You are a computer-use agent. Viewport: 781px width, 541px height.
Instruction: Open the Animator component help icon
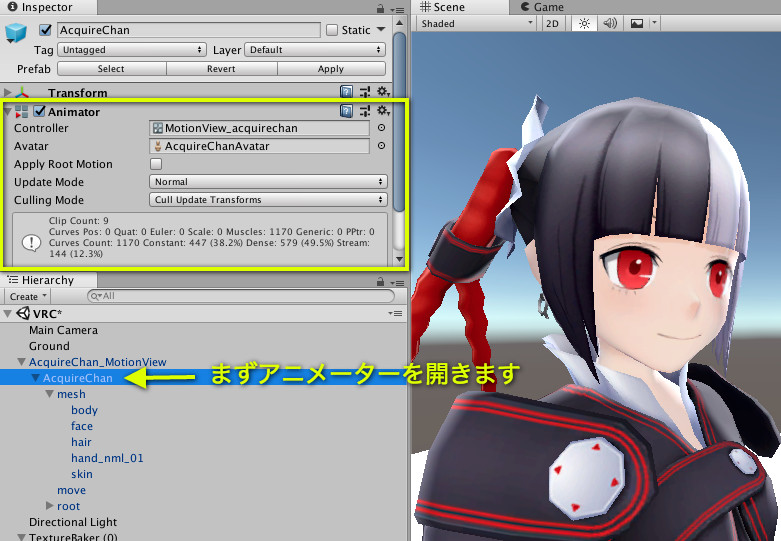click(x=346, y=111)
